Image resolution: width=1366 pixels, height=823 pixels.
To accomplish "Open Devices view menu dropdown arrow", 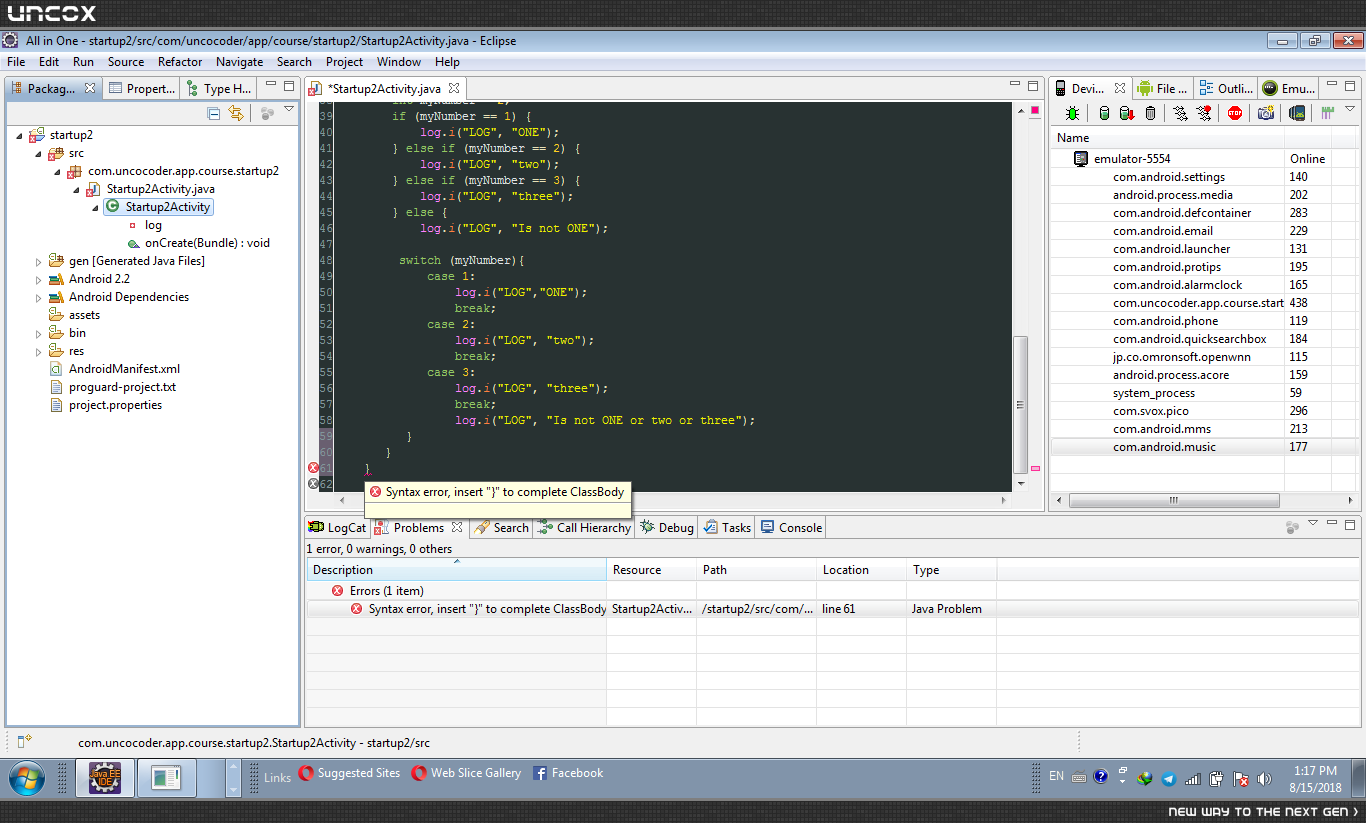I will pyautogui.click(x=1350, y=109).
